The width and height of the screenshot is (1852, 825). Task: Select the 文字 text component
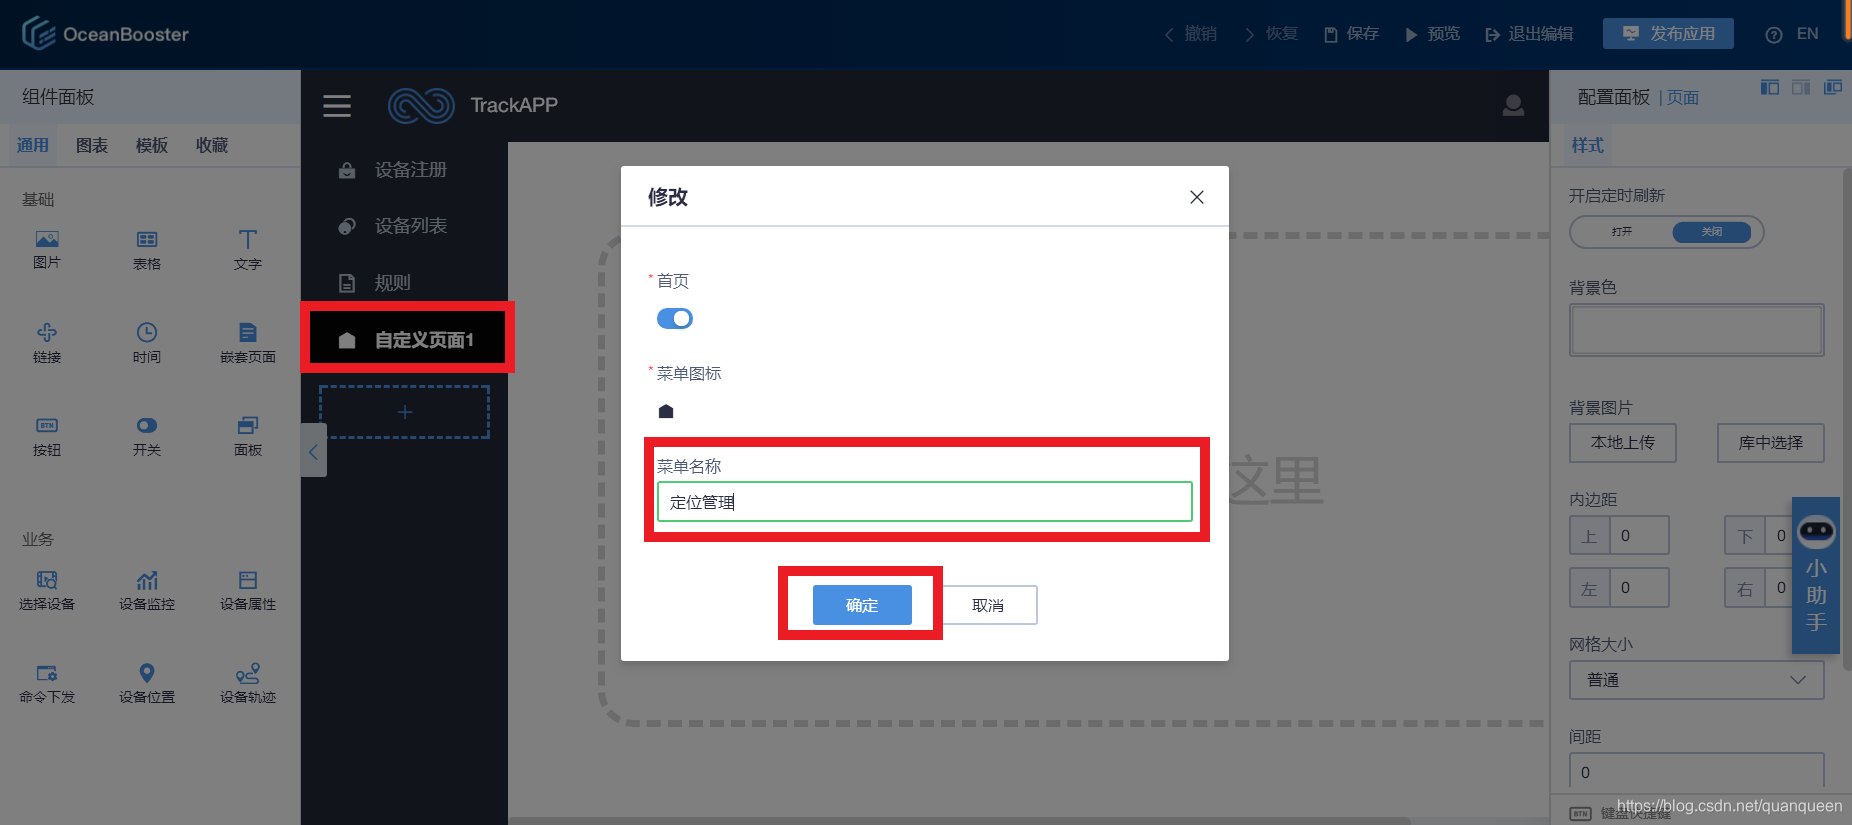click(248, 249)
